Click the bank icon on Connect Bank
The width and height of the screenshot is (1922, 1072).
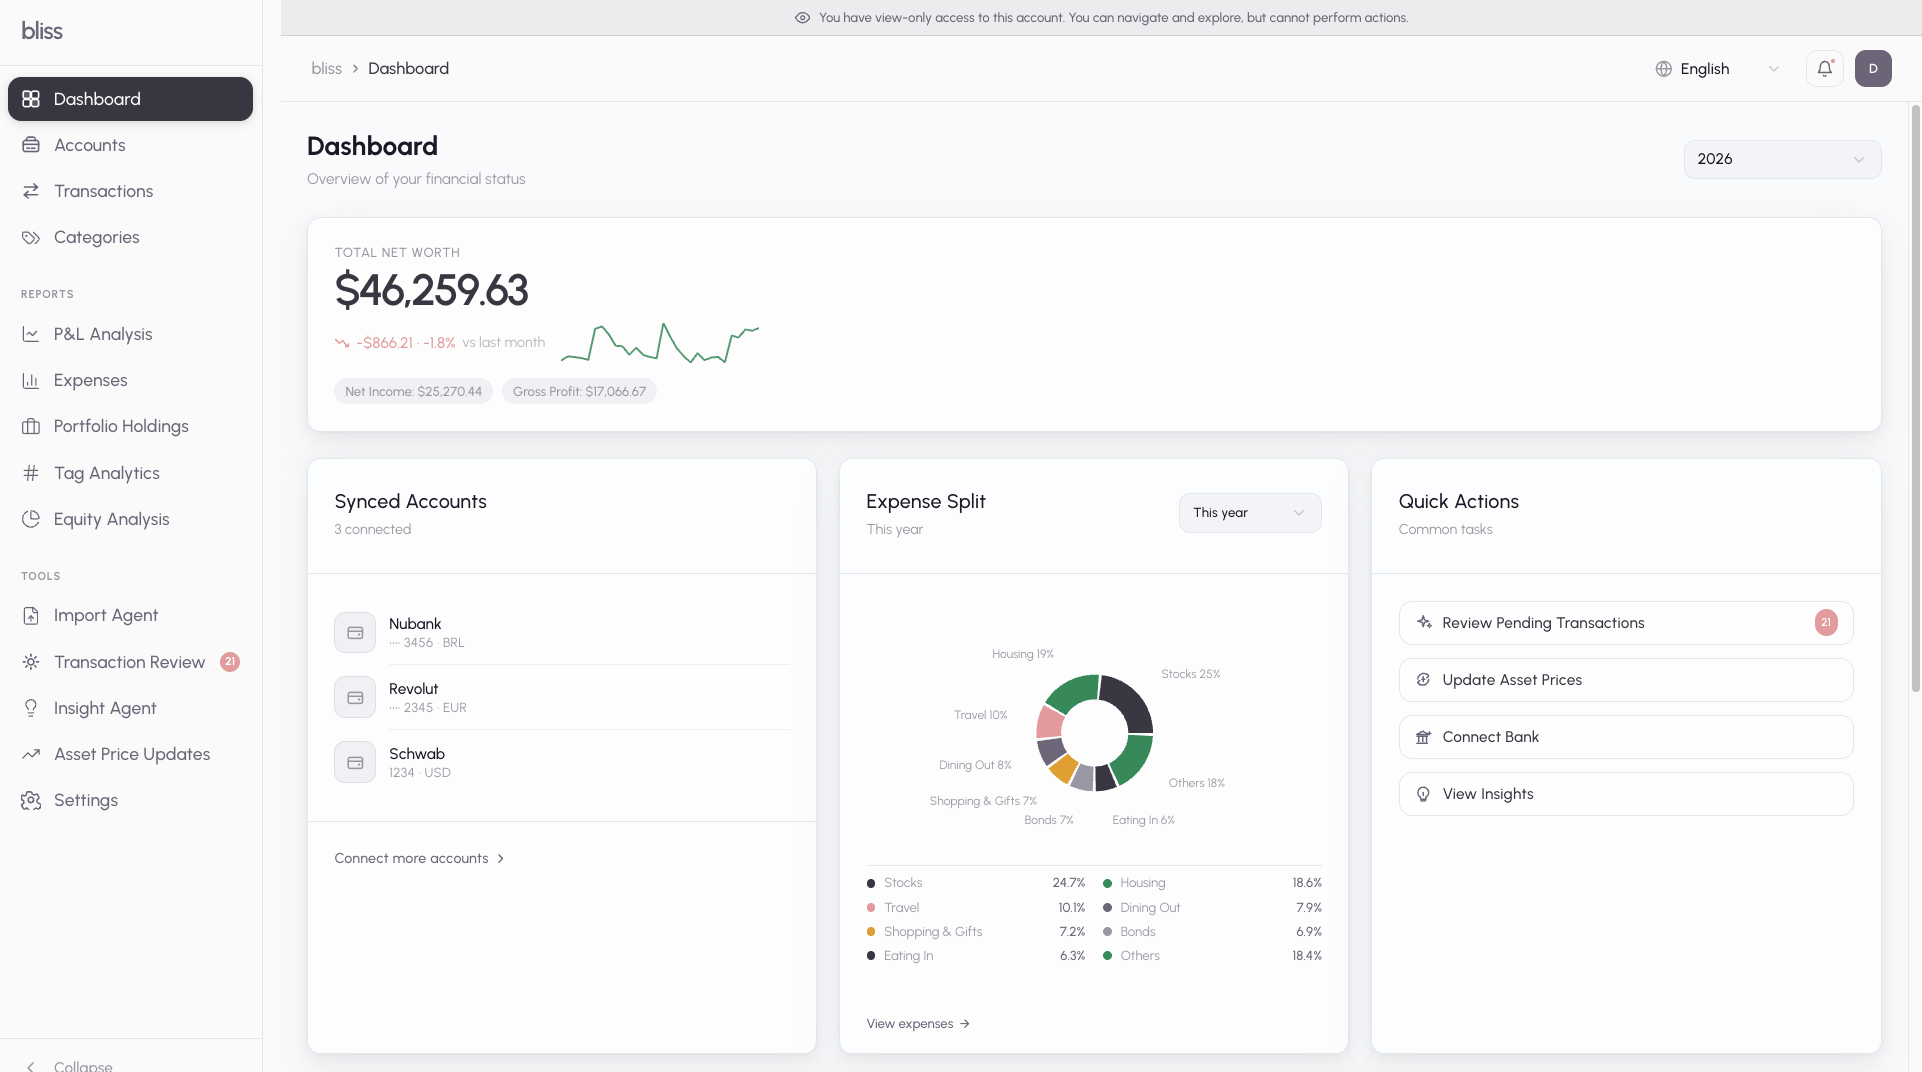point(1423,737)
